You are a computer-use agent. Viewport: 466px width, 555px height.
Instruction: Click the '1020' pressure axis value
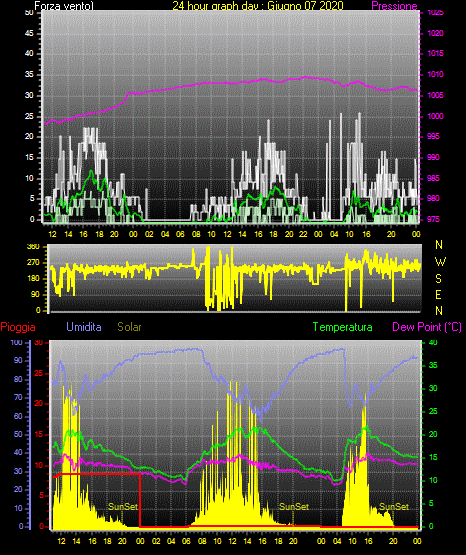coord(435,33)
